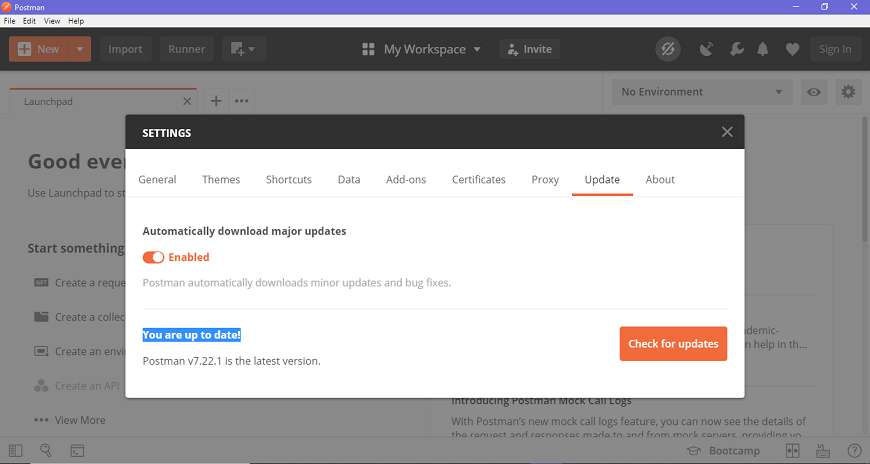This screenshot has width=870, height=464.
Task: Click the highlighted 'You are up to date!' text
Action: point(191,335)
